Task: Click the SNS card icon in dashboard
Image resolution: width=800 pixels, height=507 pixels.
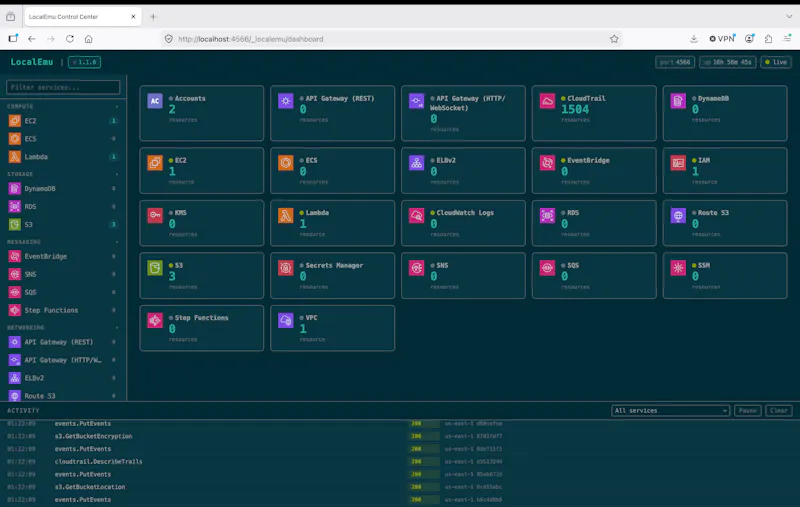Action: 417,268
